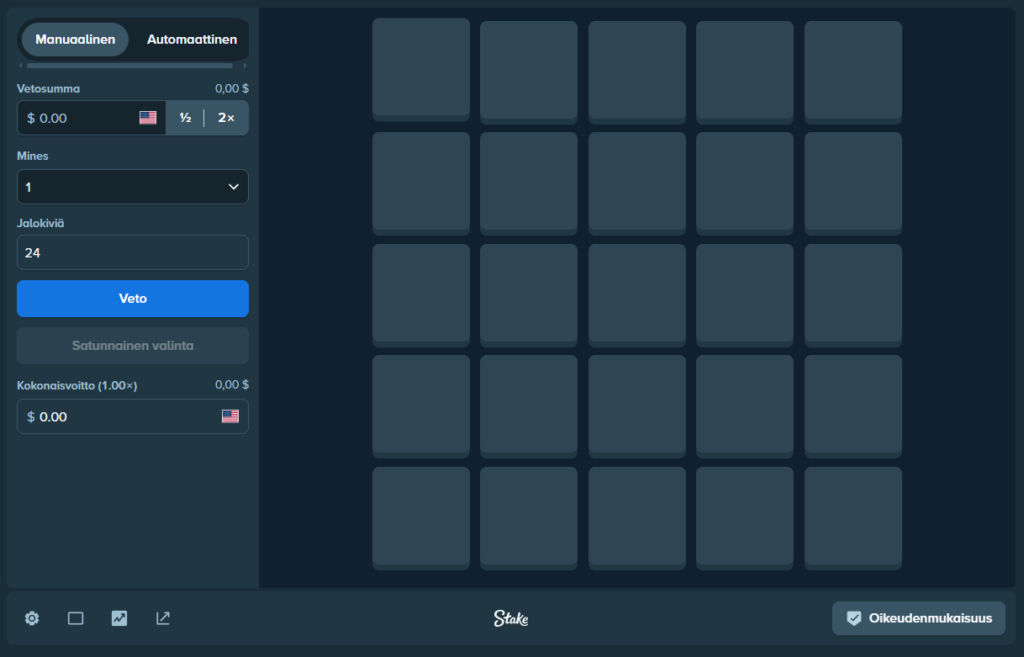1024x657 pixels.
Task: Switch to Manuaalinen mode
Action: pos(75,40)
